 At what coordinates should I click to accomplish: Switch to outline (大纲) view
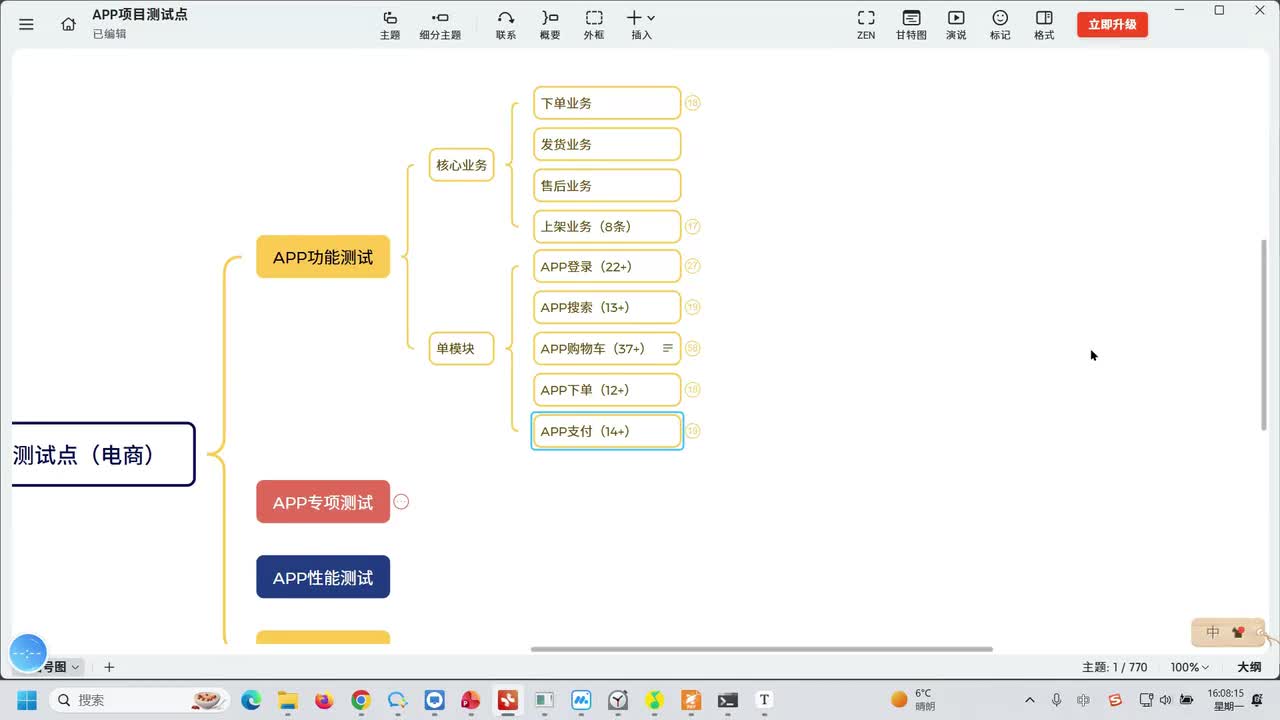[1249, 667]
